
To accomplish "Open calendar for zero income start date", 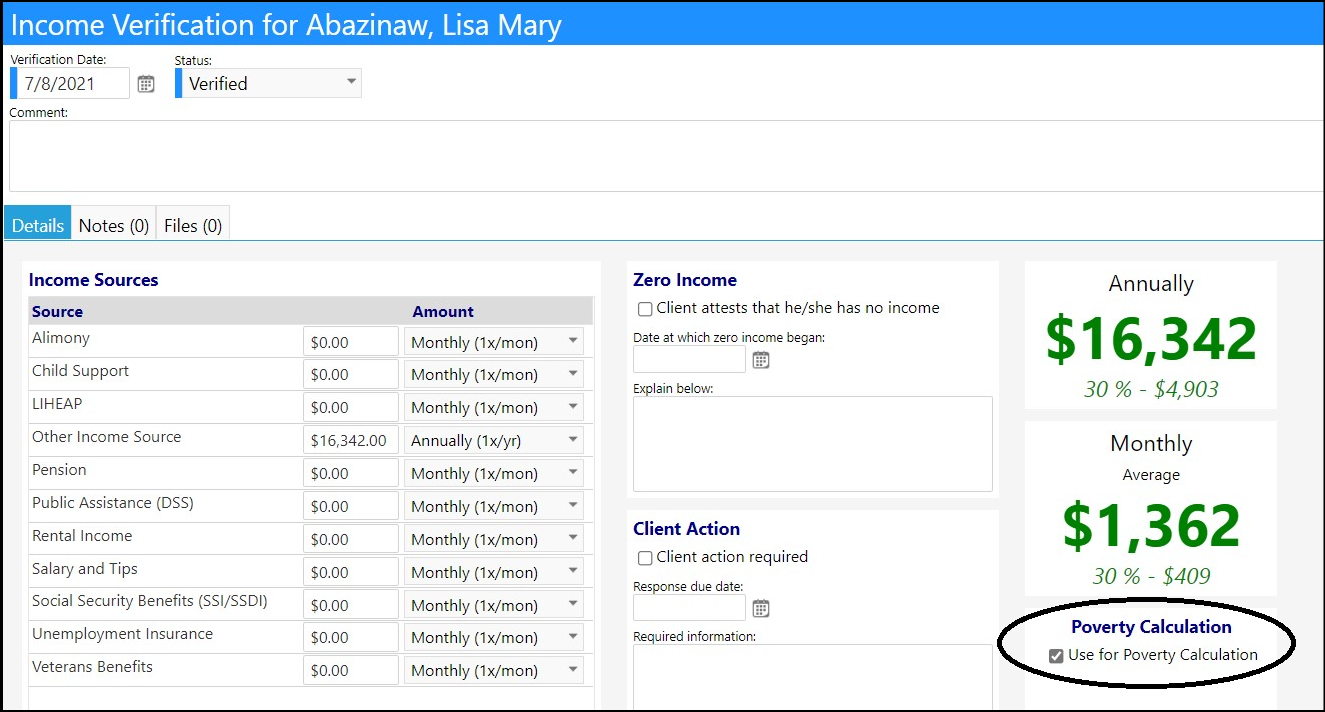I will click(761, 360).
